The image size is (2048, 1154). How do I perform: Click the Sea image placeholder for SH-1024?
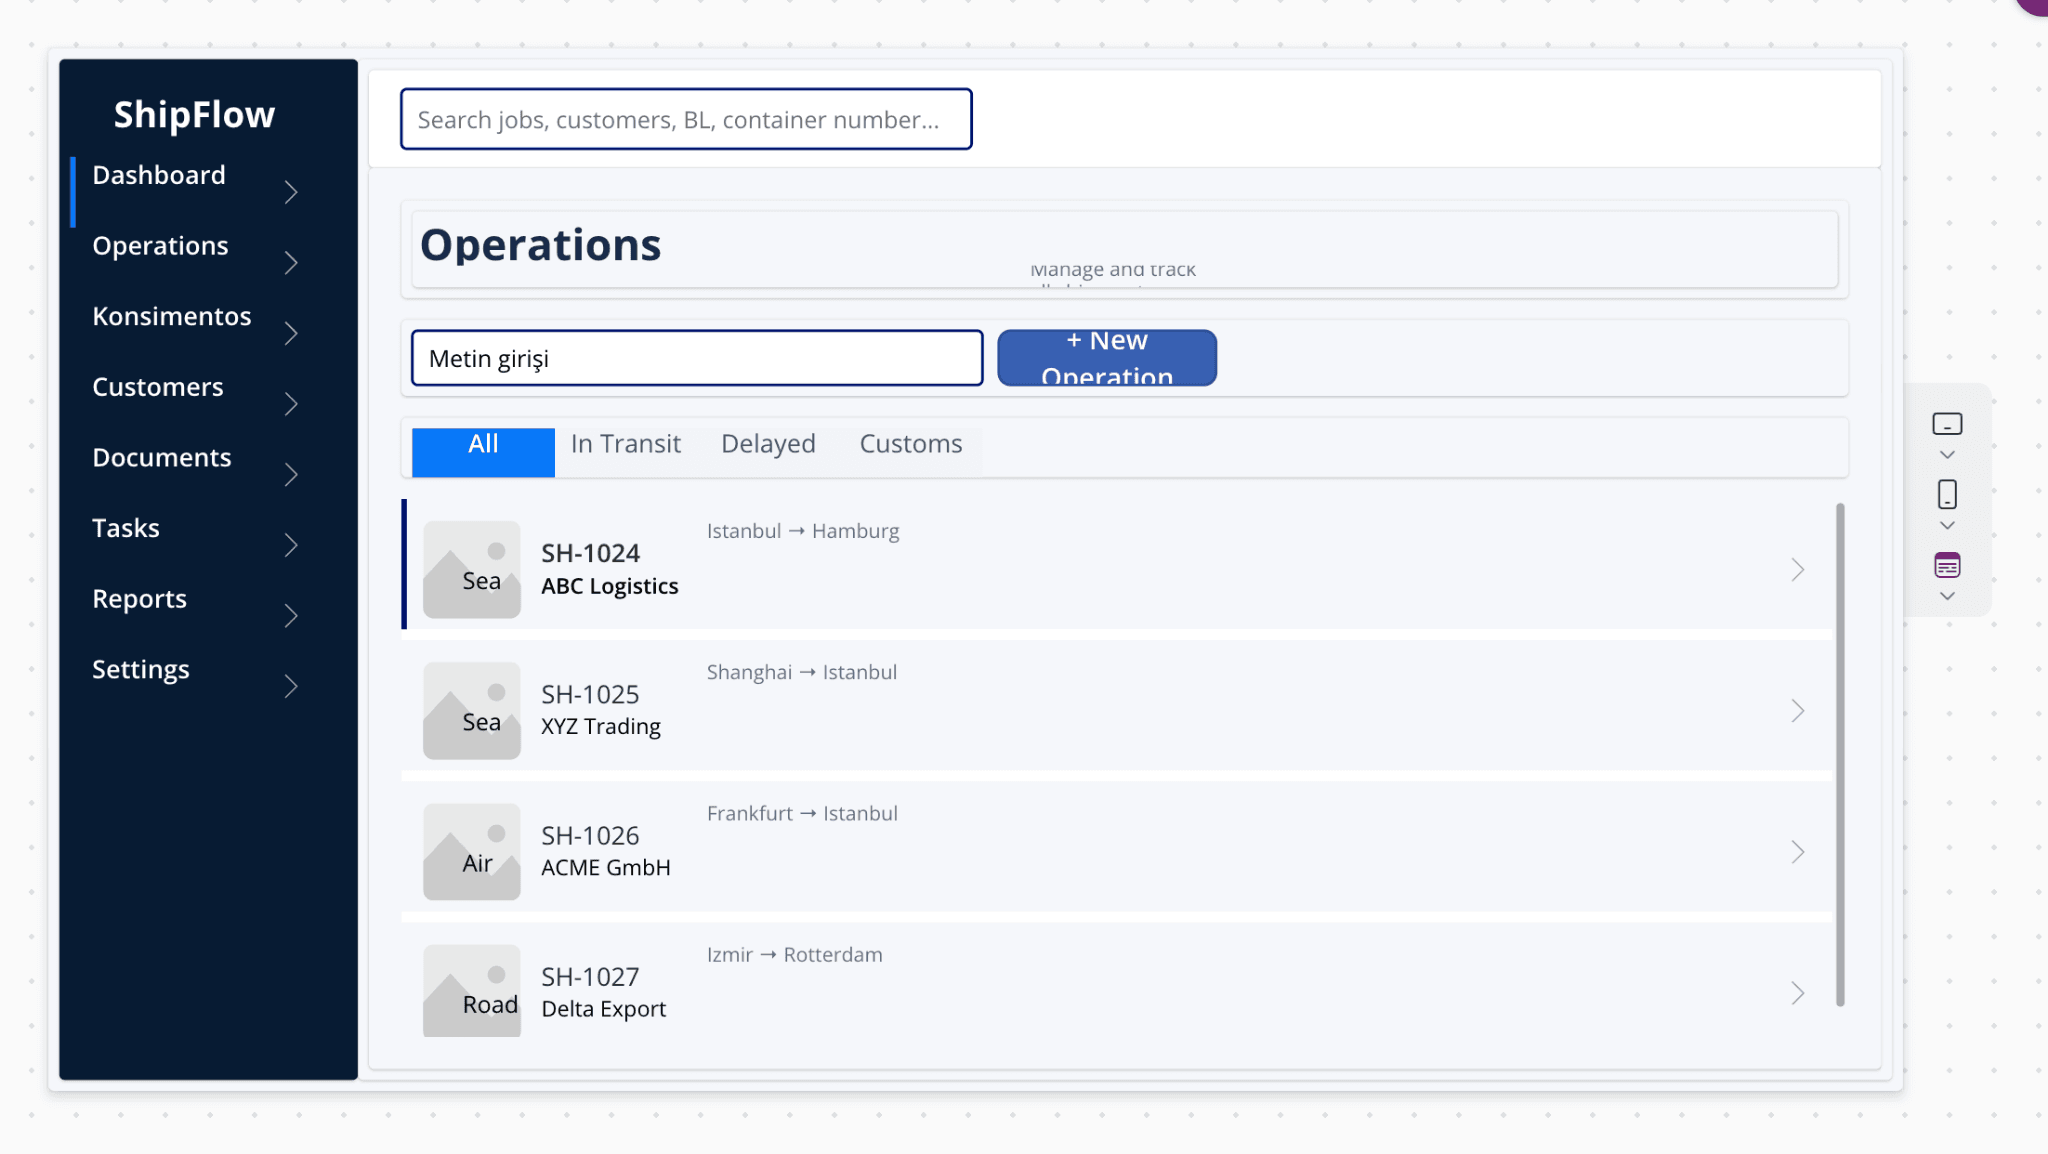pyautogui.click(x=471, y=569)
